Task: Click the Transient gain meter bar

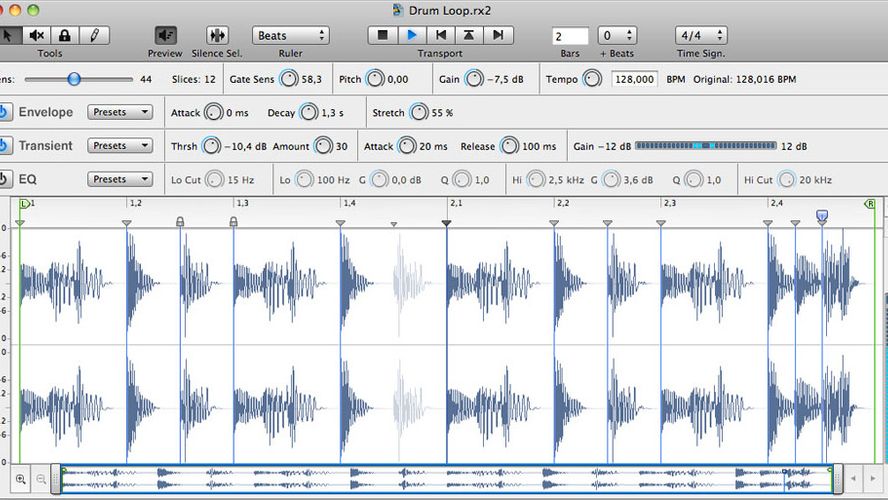Action: pos(706,146)
